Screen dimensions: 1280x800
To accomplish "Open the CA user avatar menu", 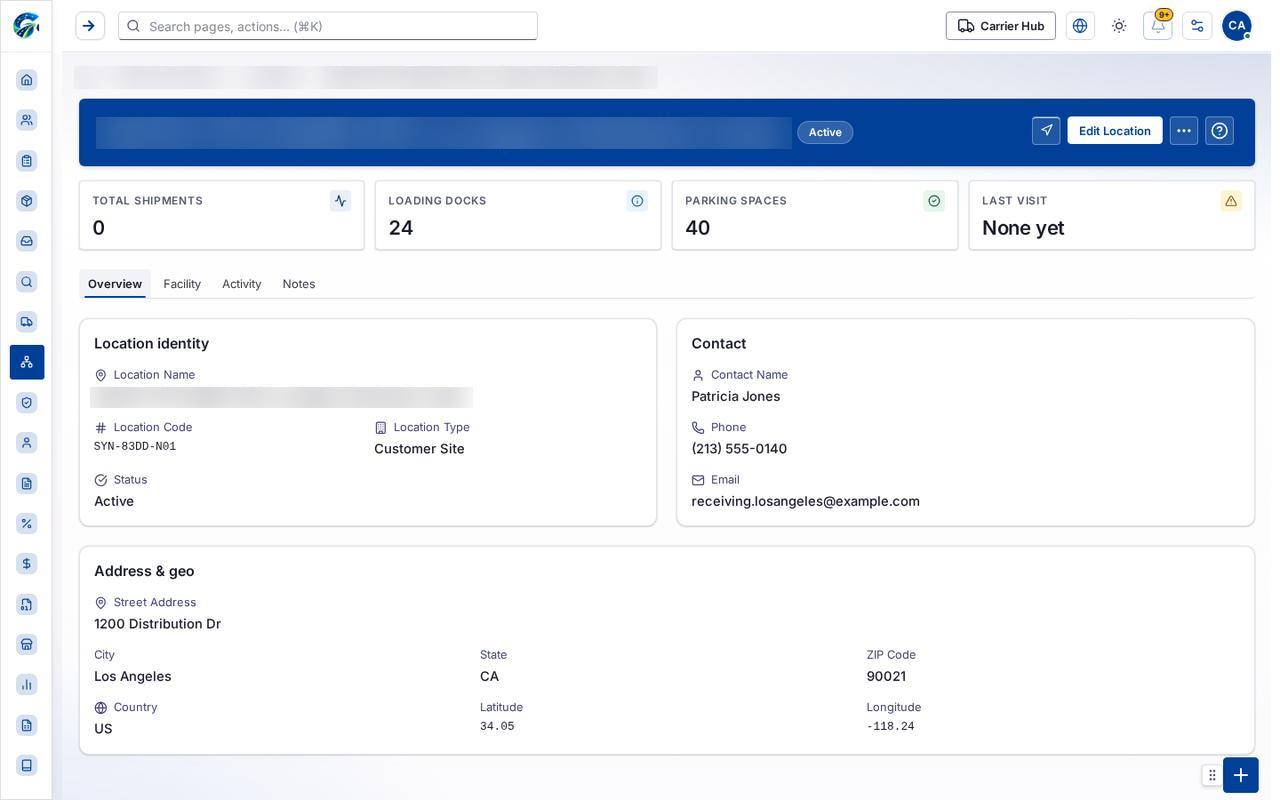I will coord(1237,26).
